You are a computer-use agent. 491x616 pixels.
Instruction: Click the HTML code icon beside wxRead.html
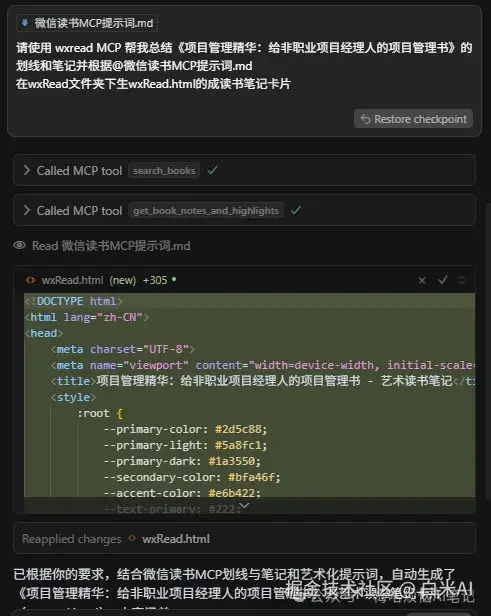30,280
